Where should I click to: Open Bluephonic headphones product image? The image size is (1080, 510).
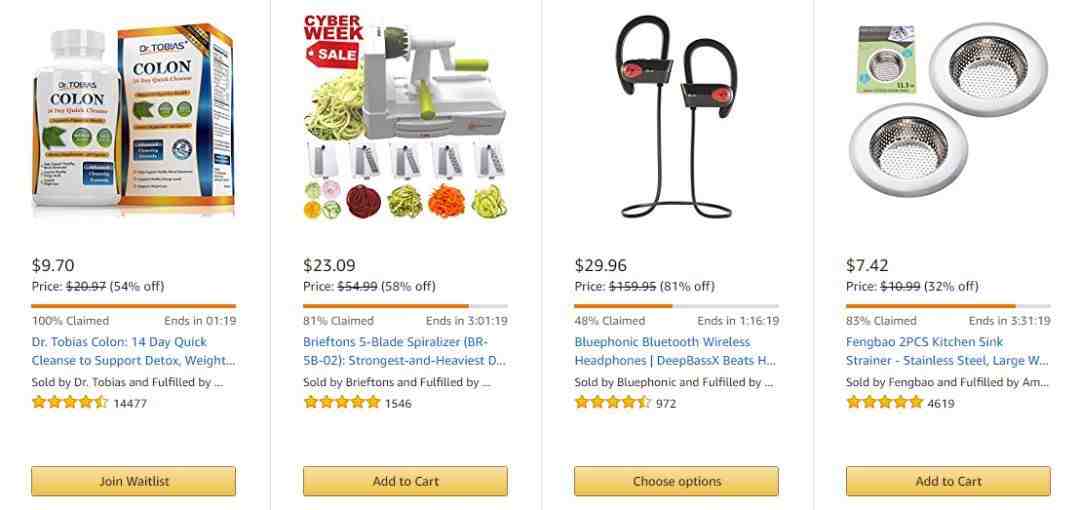click(676, 117)
